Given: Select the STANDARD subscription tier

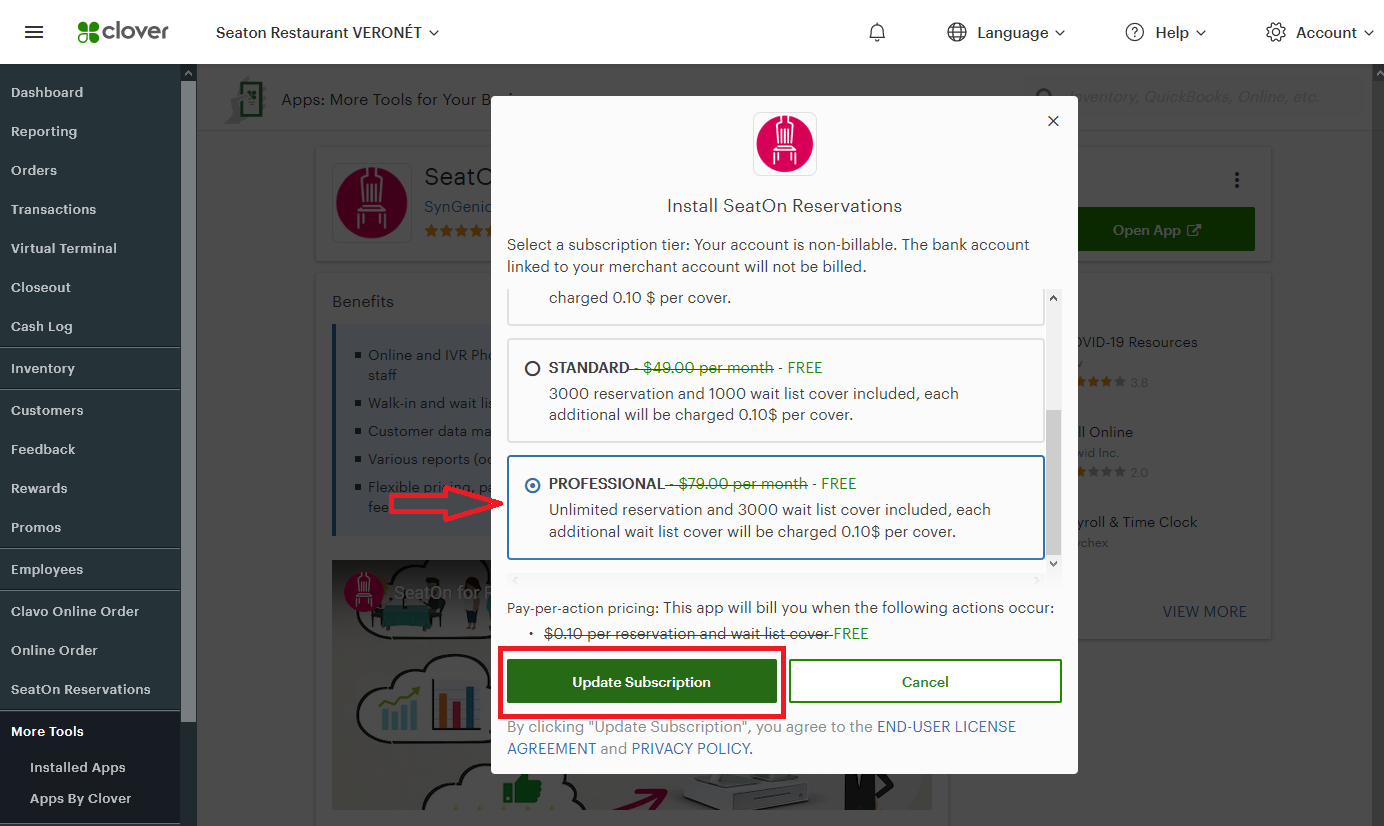Looking at the screenshot, I should point(533,369).
